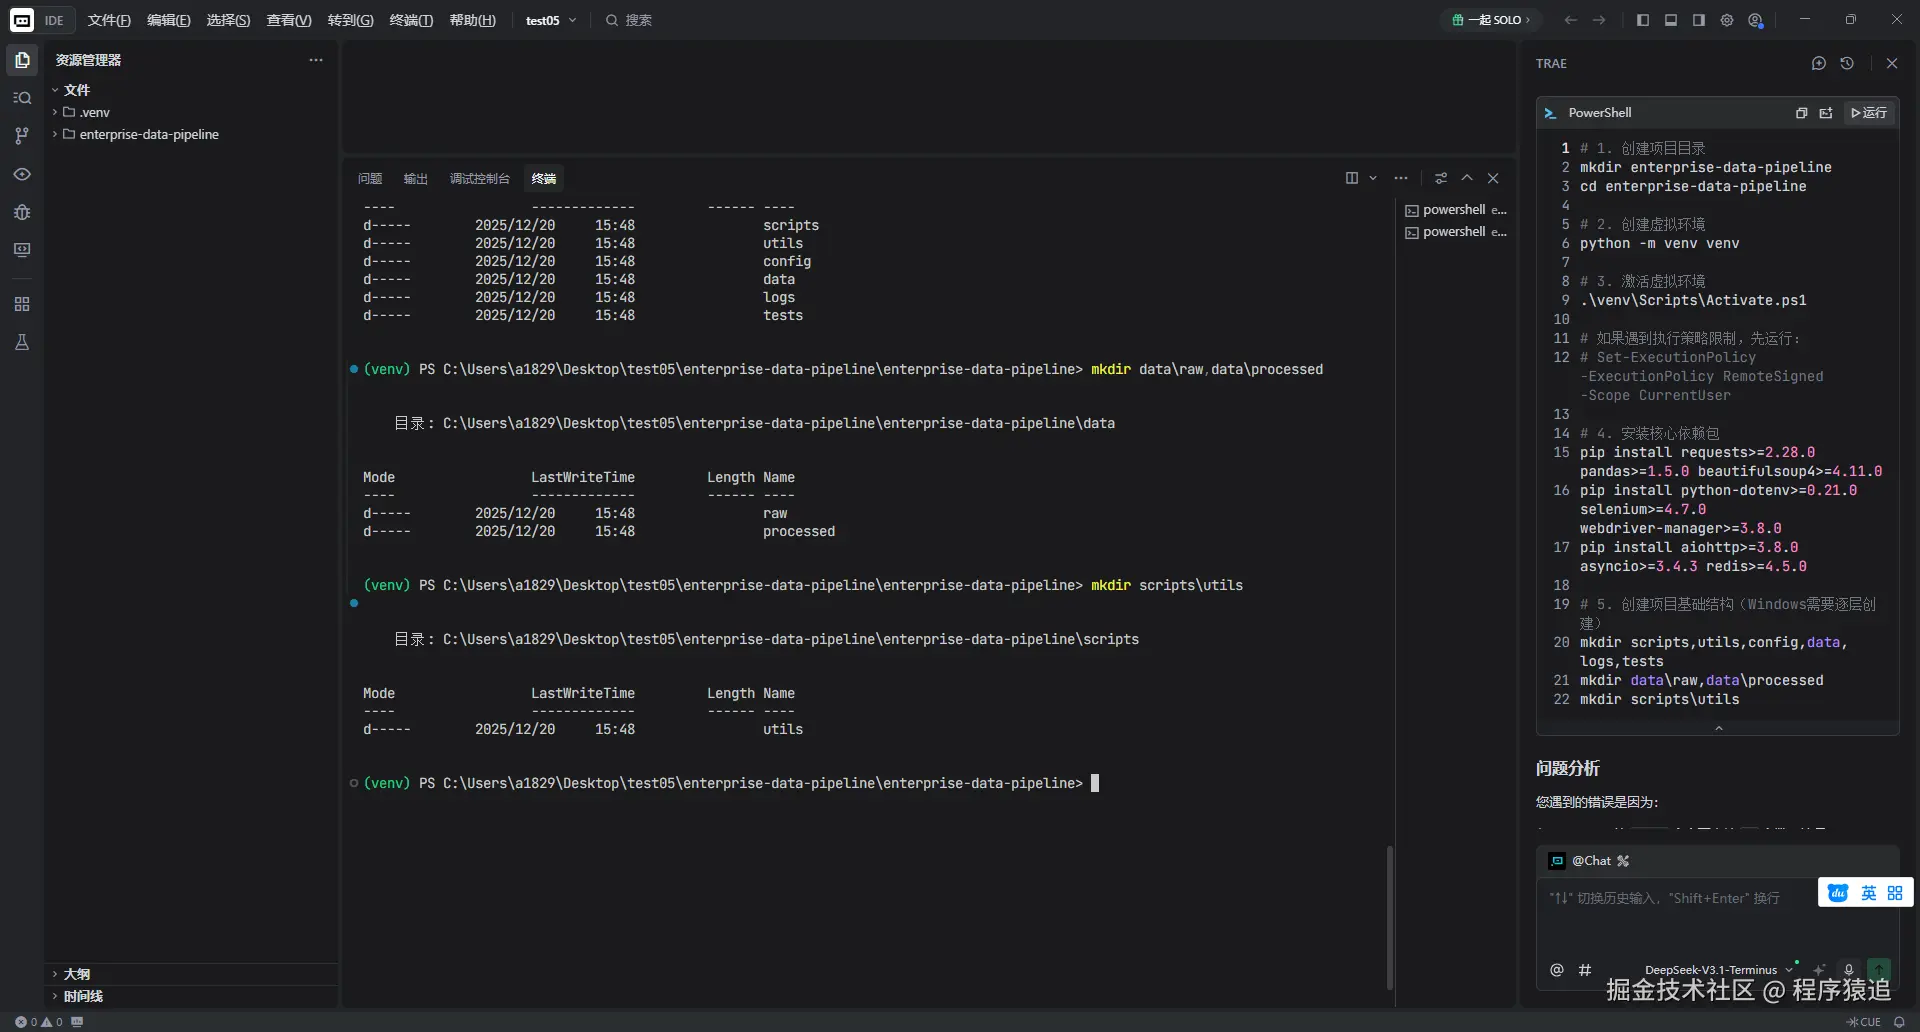Click the errors and warnings status indicator

tap(39, 1022)
